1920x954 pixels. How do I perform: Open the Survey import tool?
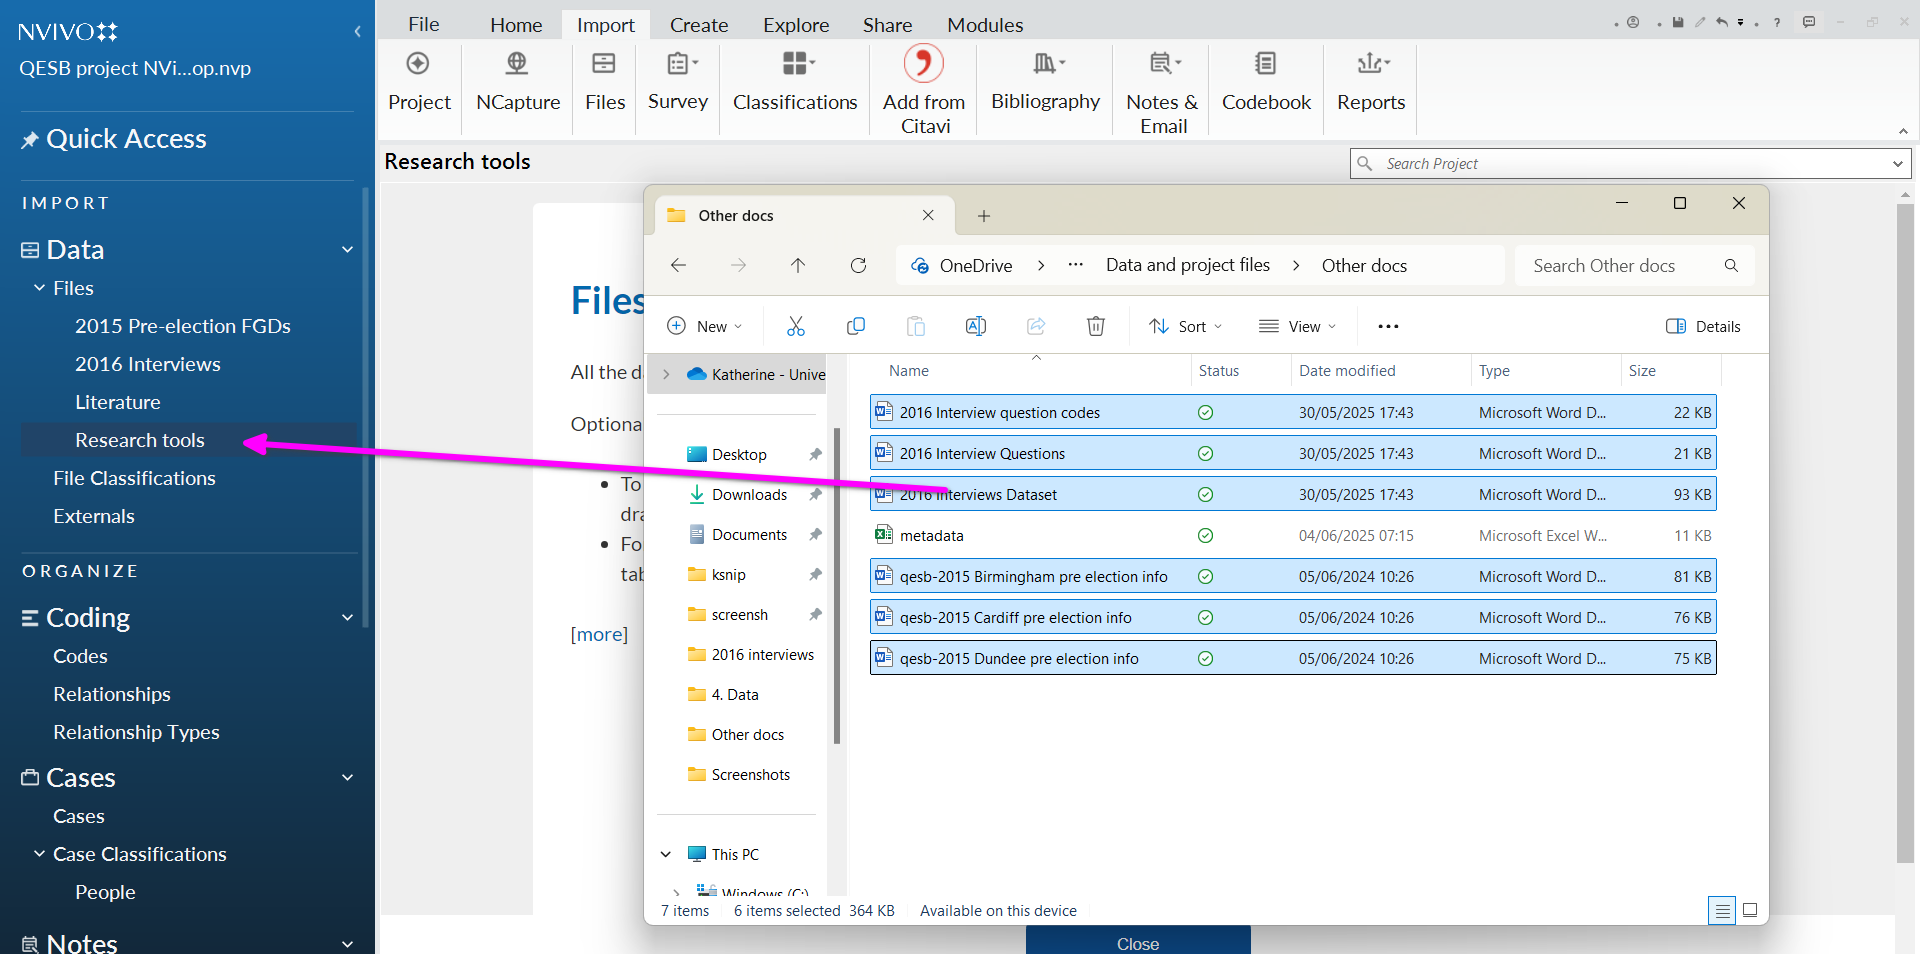tap(678, 65)
